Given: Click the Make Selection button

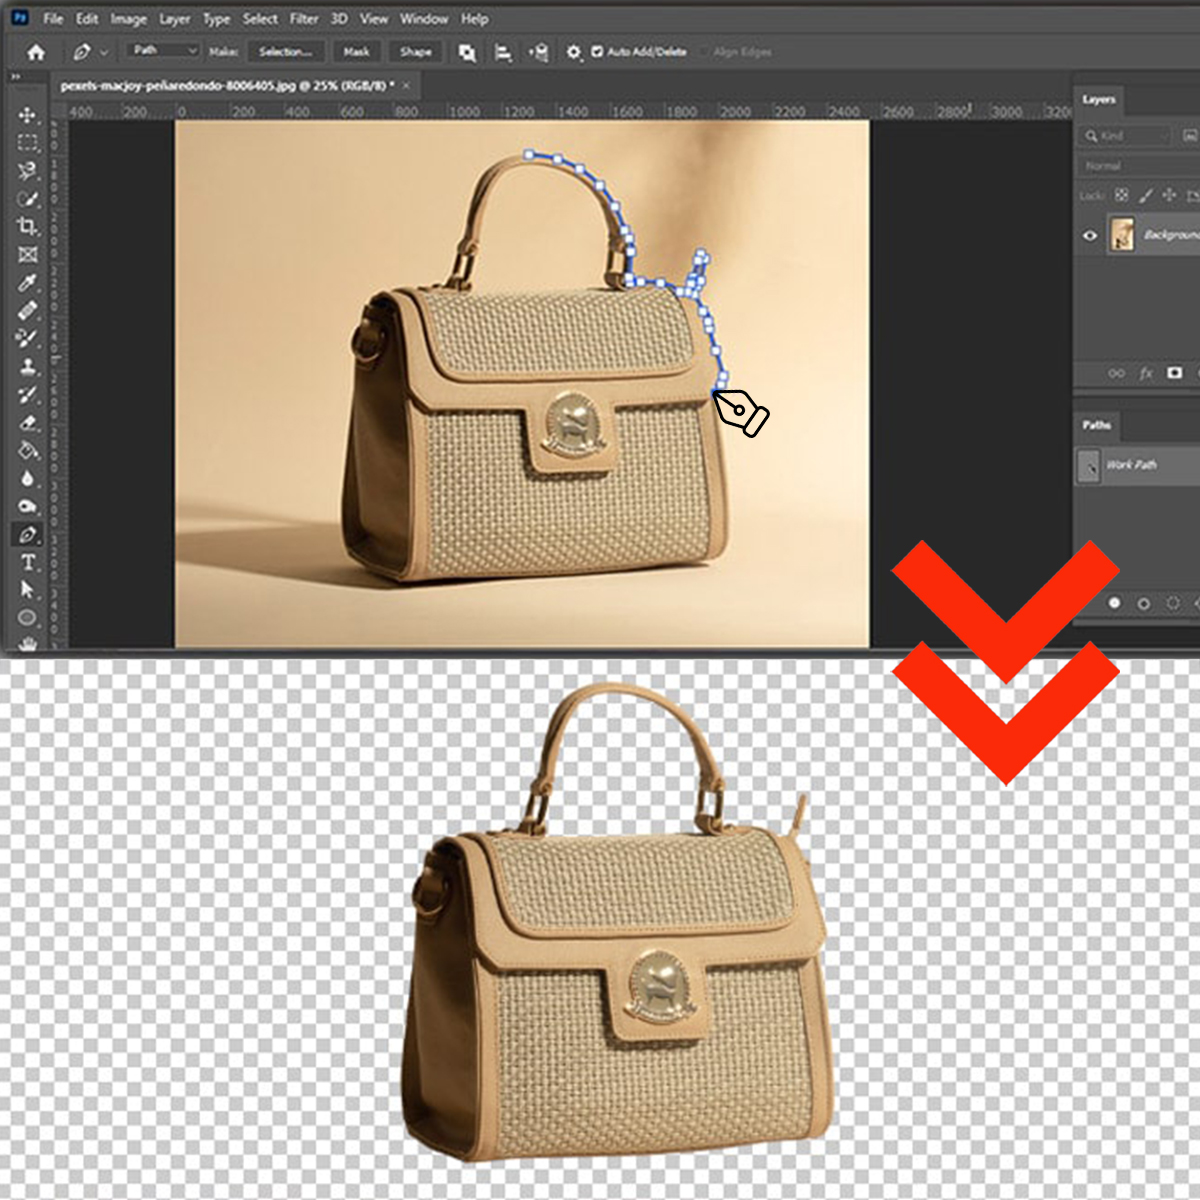Looking at the screenshot, I should [x=285, y=52].
